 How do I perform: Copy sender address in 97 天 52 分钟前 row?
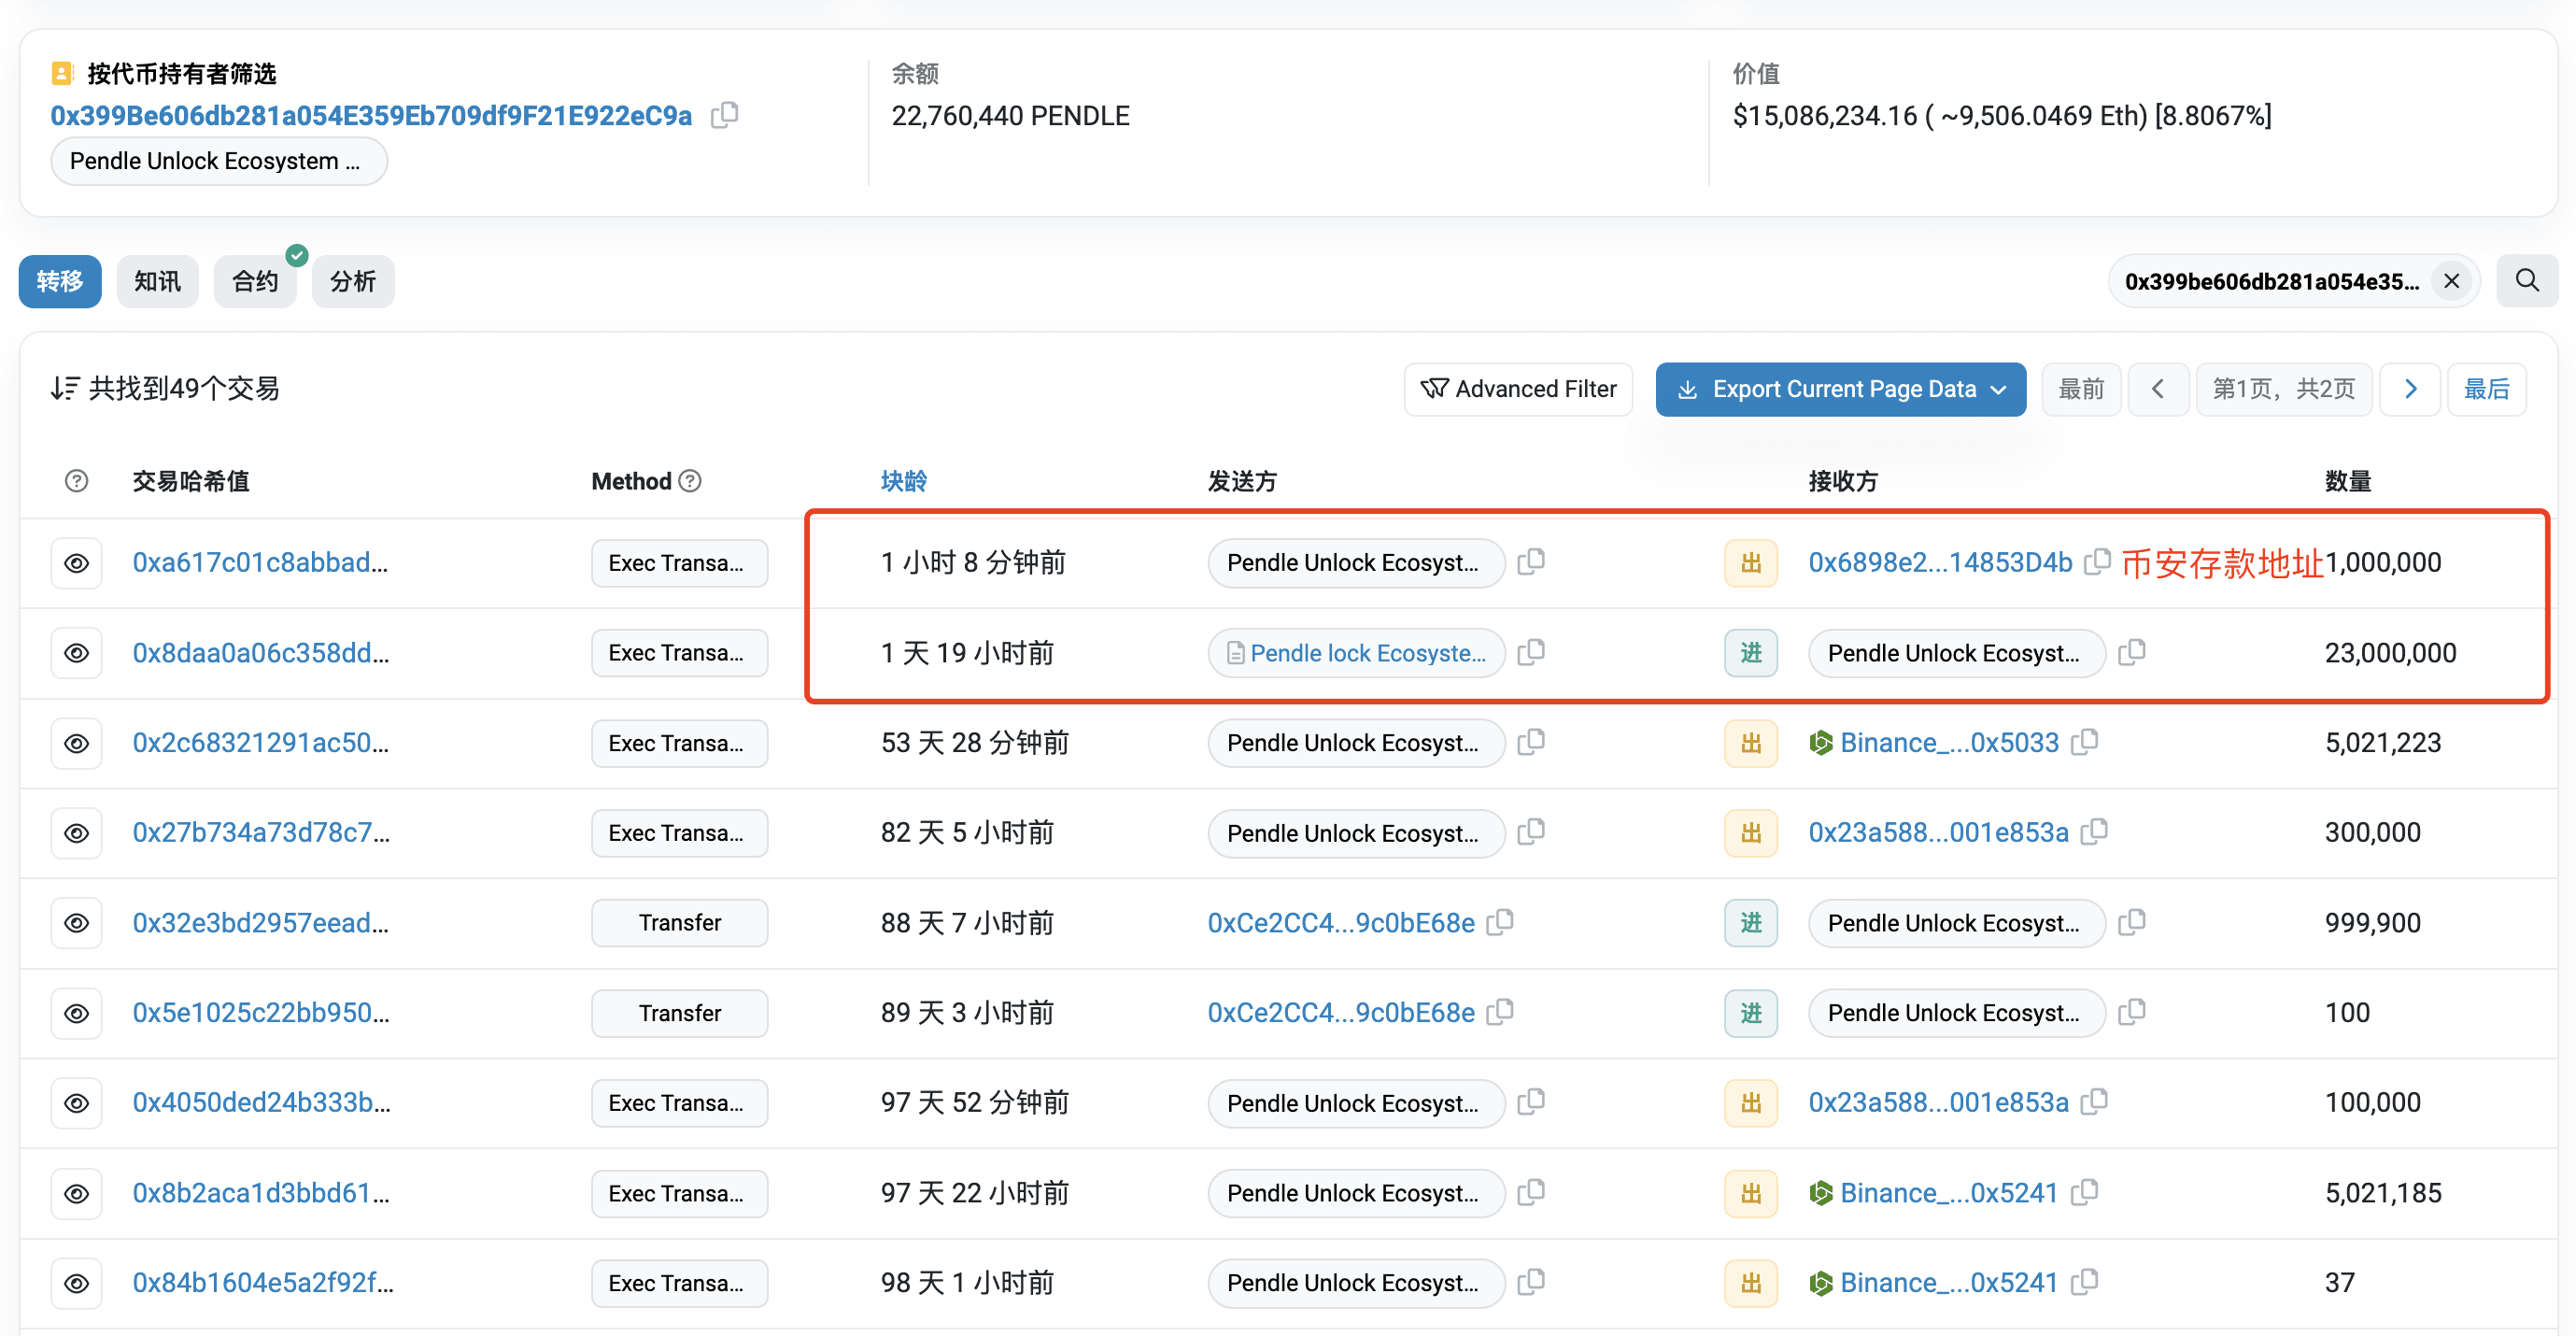1531,1103
